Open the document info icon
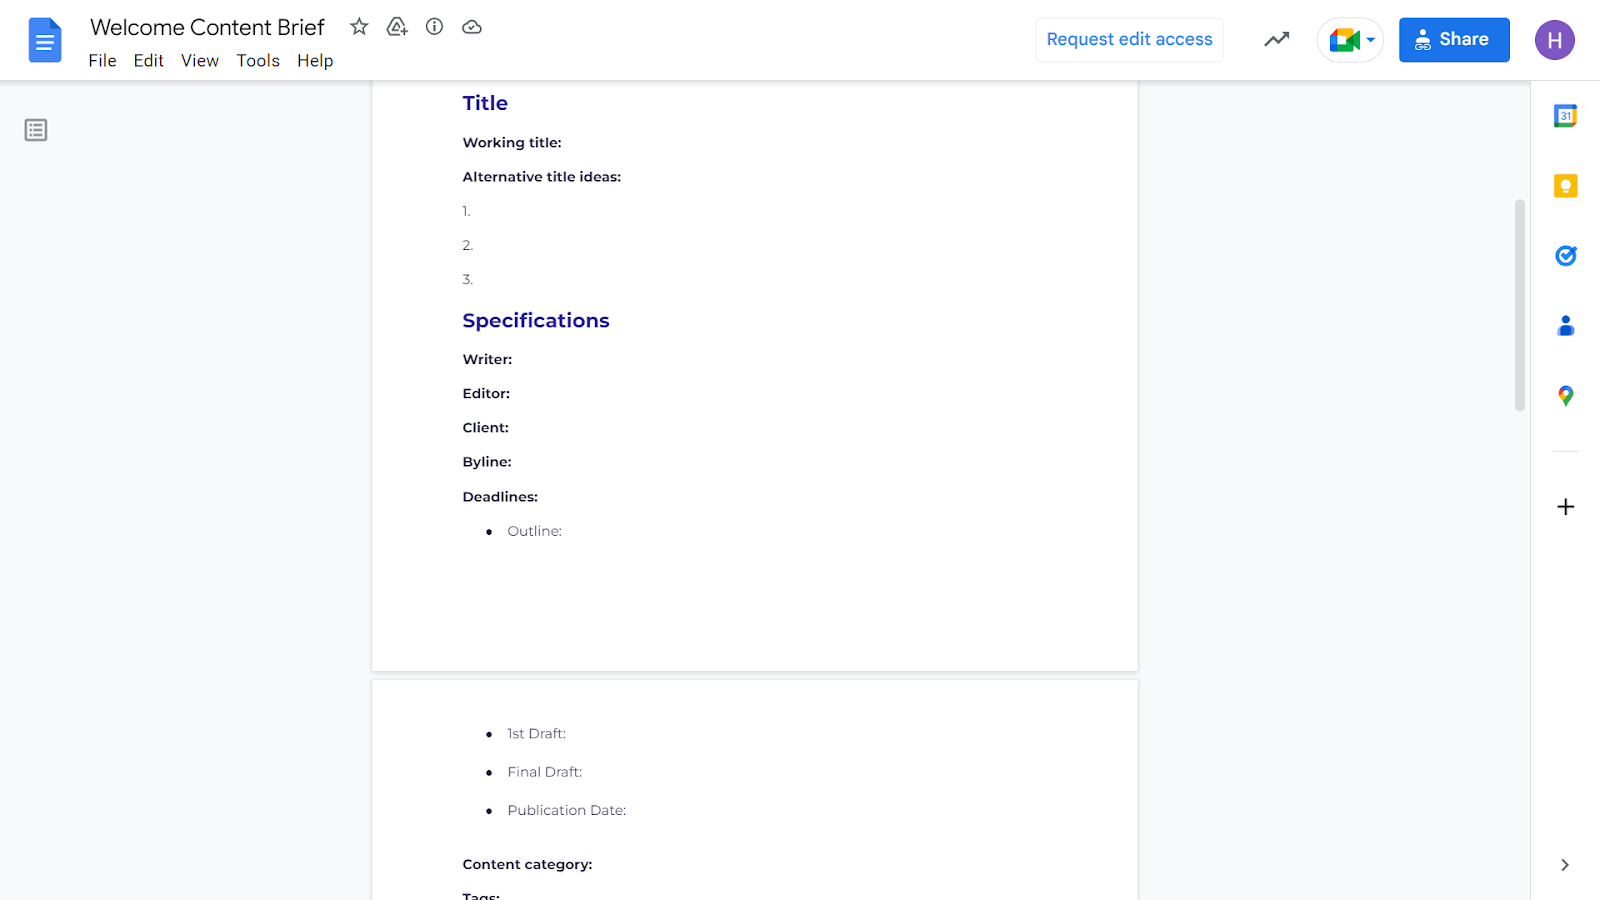The height and width of the screenshot is (900, 1600). point(434,27)
